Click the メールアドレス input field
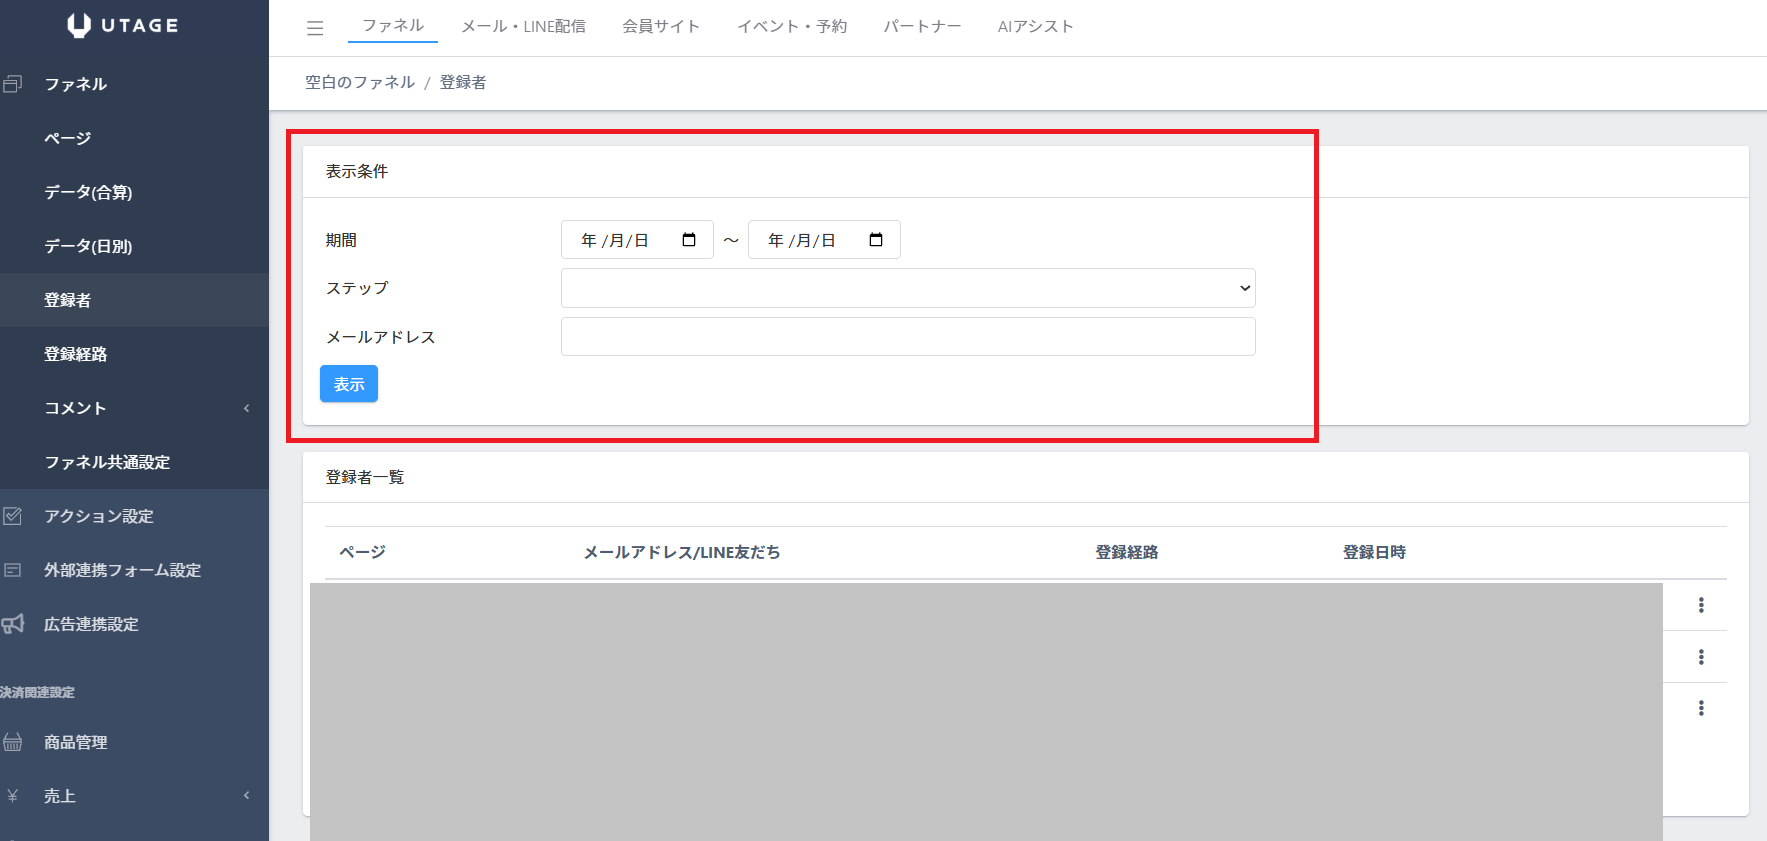This screenshot has width=1767, height=841. click(907, 337)
